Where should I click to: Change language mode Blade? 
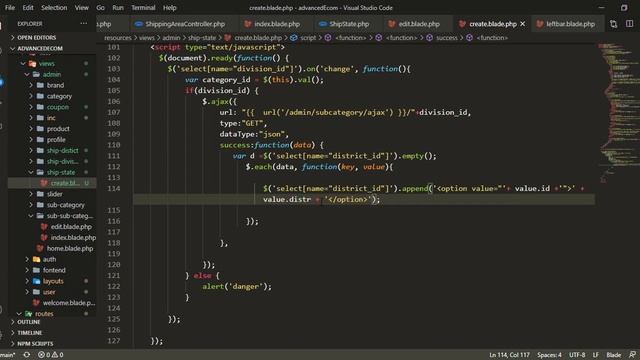coord(613,355)
